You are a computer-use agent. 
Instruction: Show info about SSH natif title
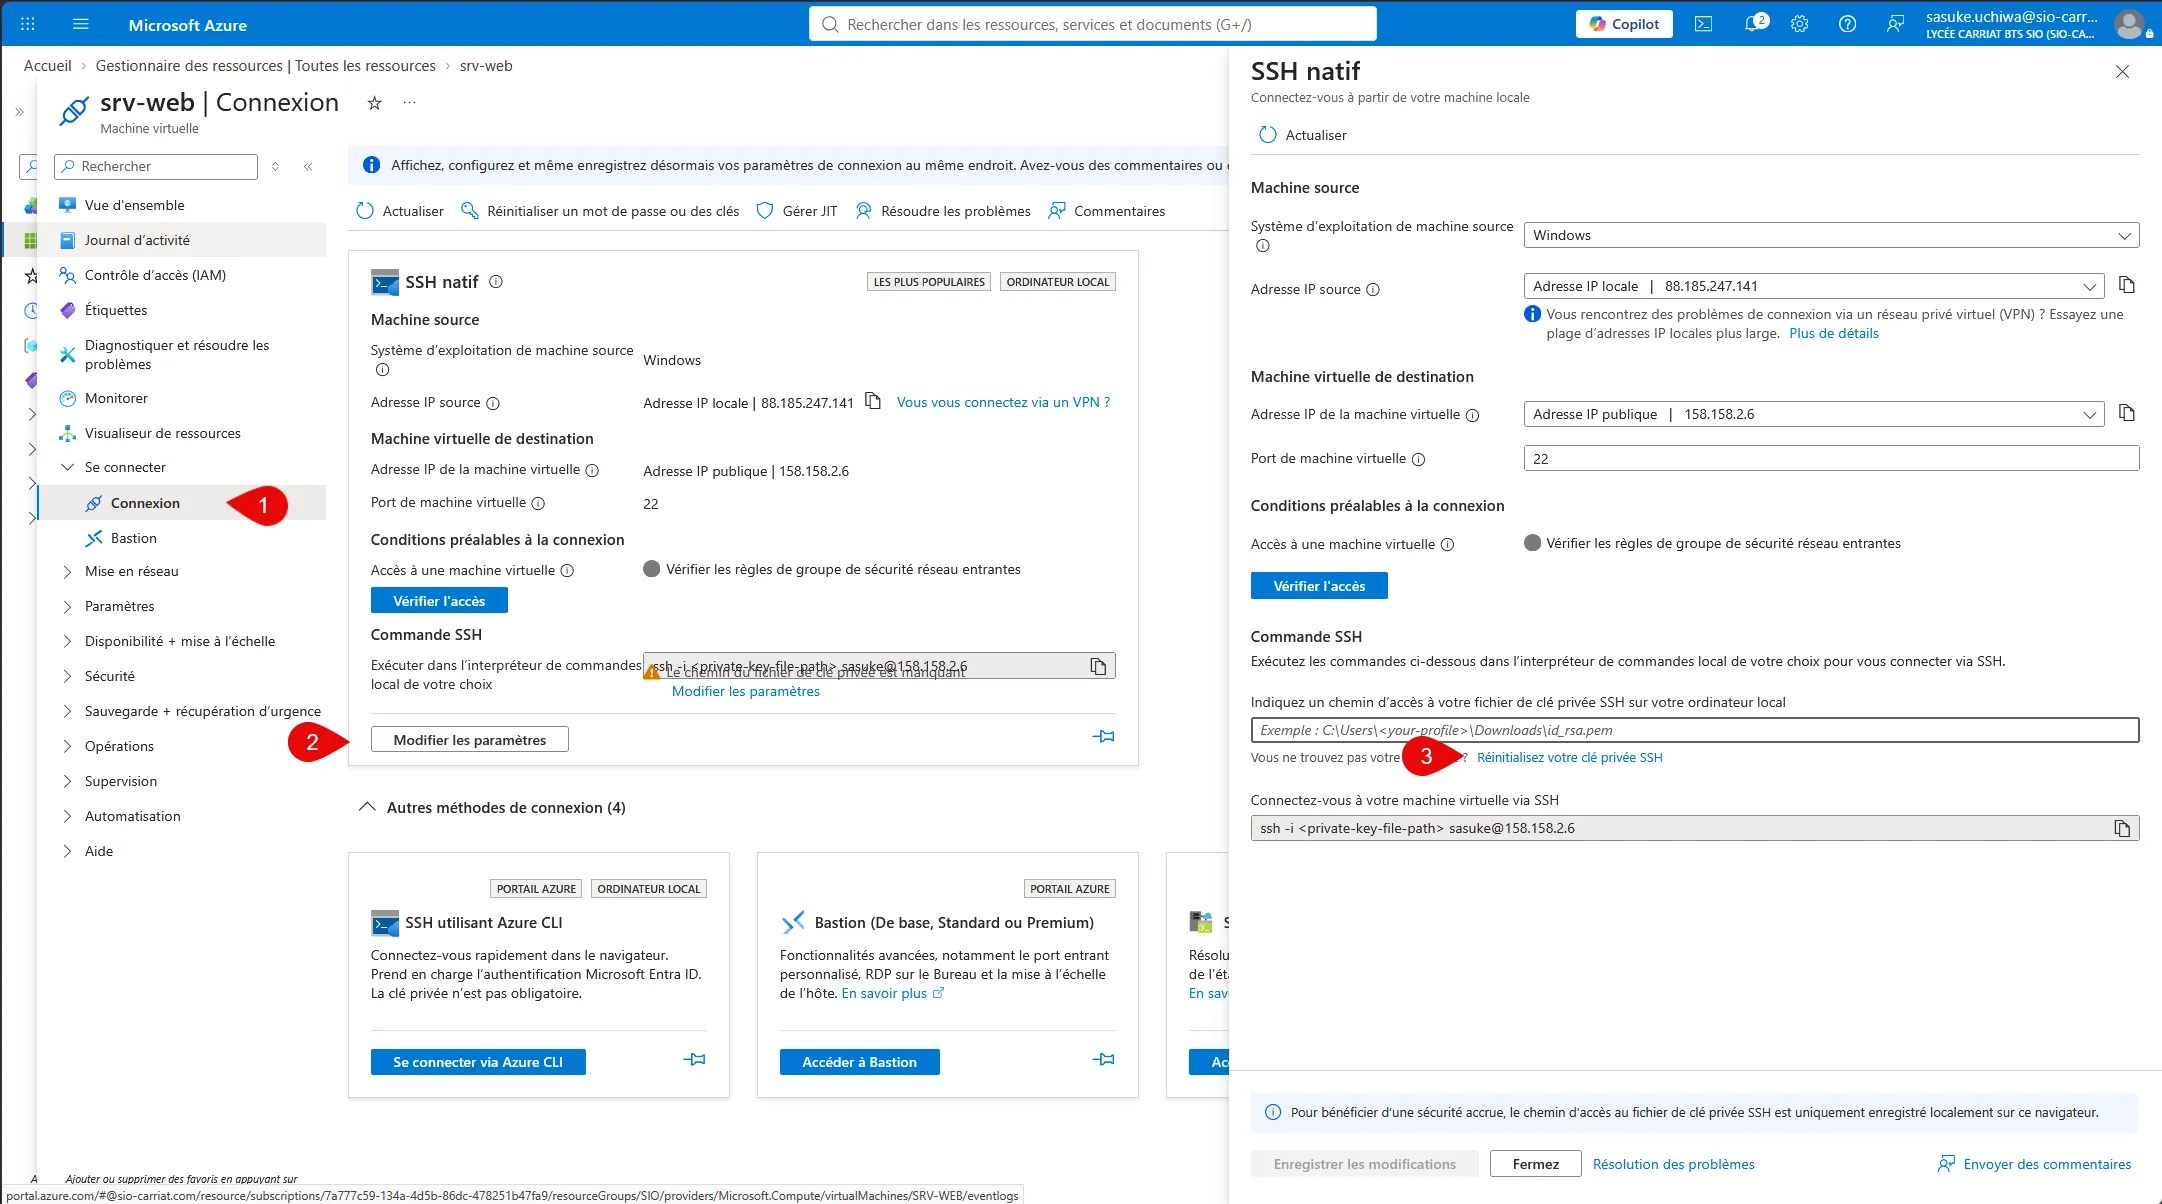tap(496, 282)
